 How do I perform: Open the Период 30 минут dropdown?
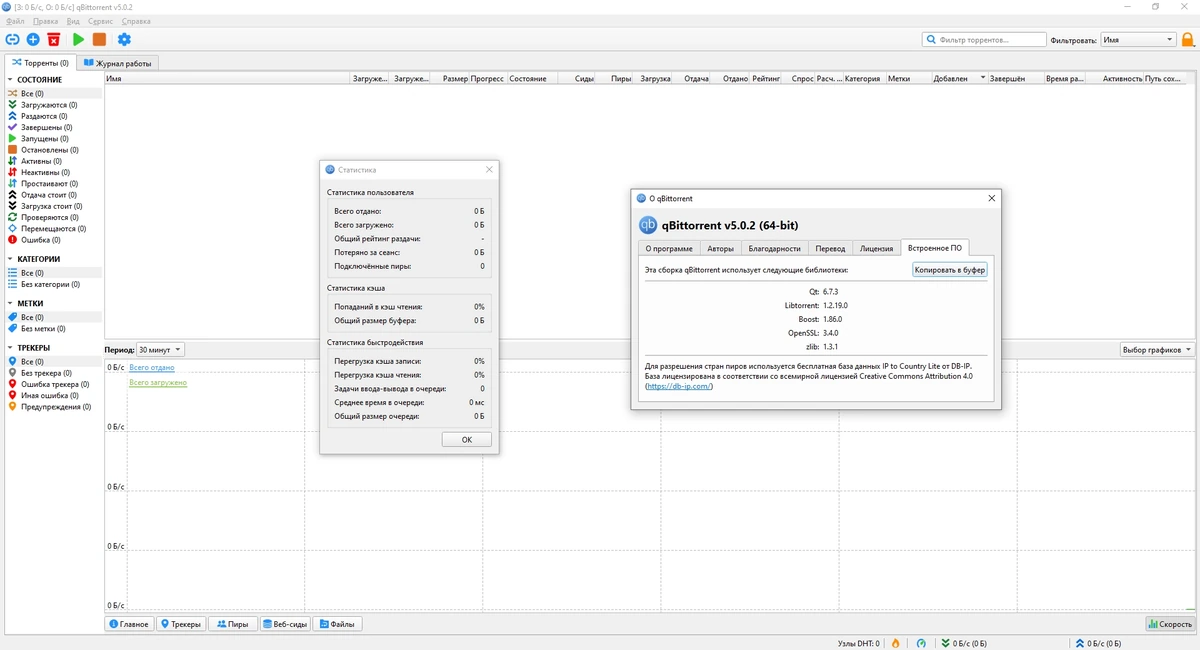tap(160, 350)
